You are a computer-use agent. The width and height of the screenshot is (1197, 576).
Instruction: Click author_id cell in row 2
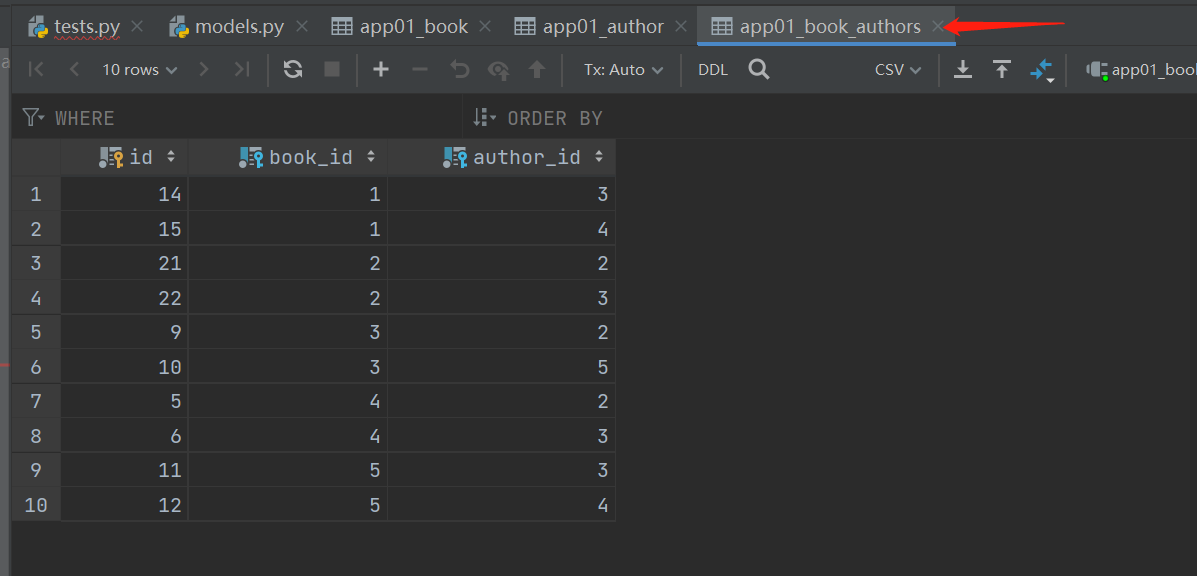tap(502, 229)
